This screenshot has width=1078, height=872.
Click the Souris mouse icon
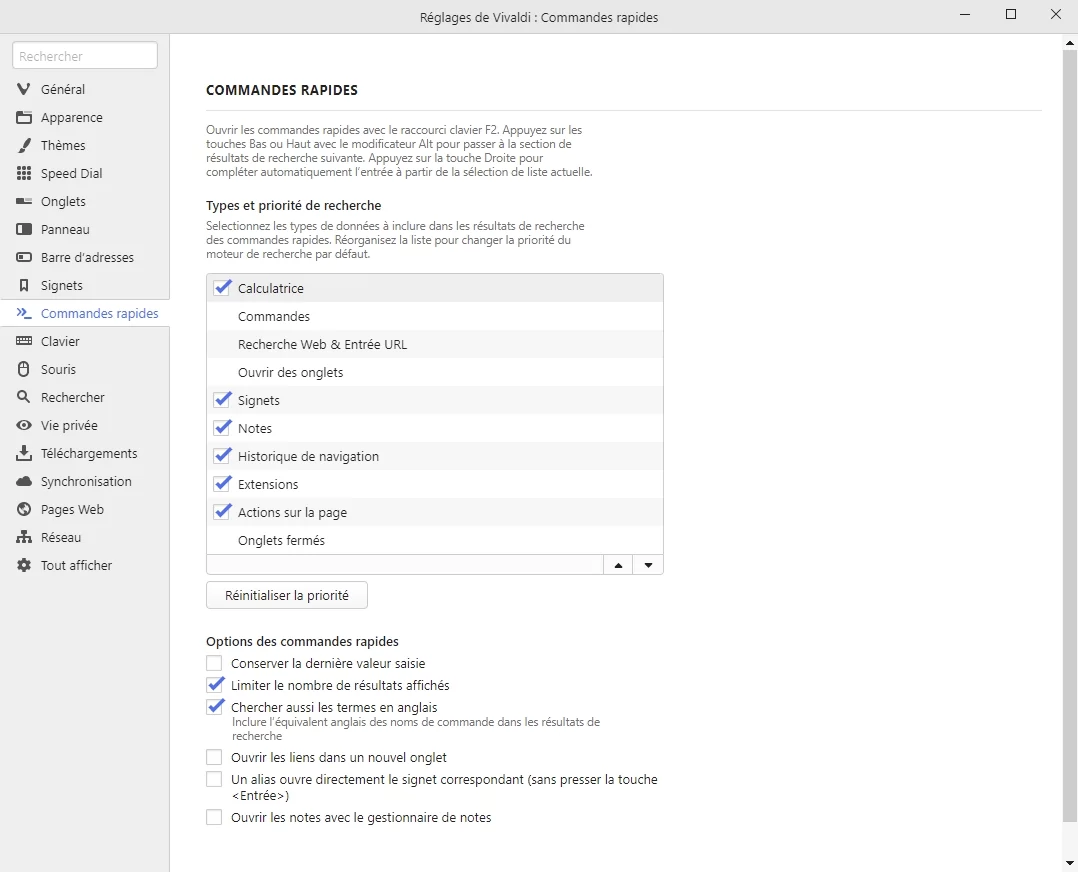(x=23, y=369)
